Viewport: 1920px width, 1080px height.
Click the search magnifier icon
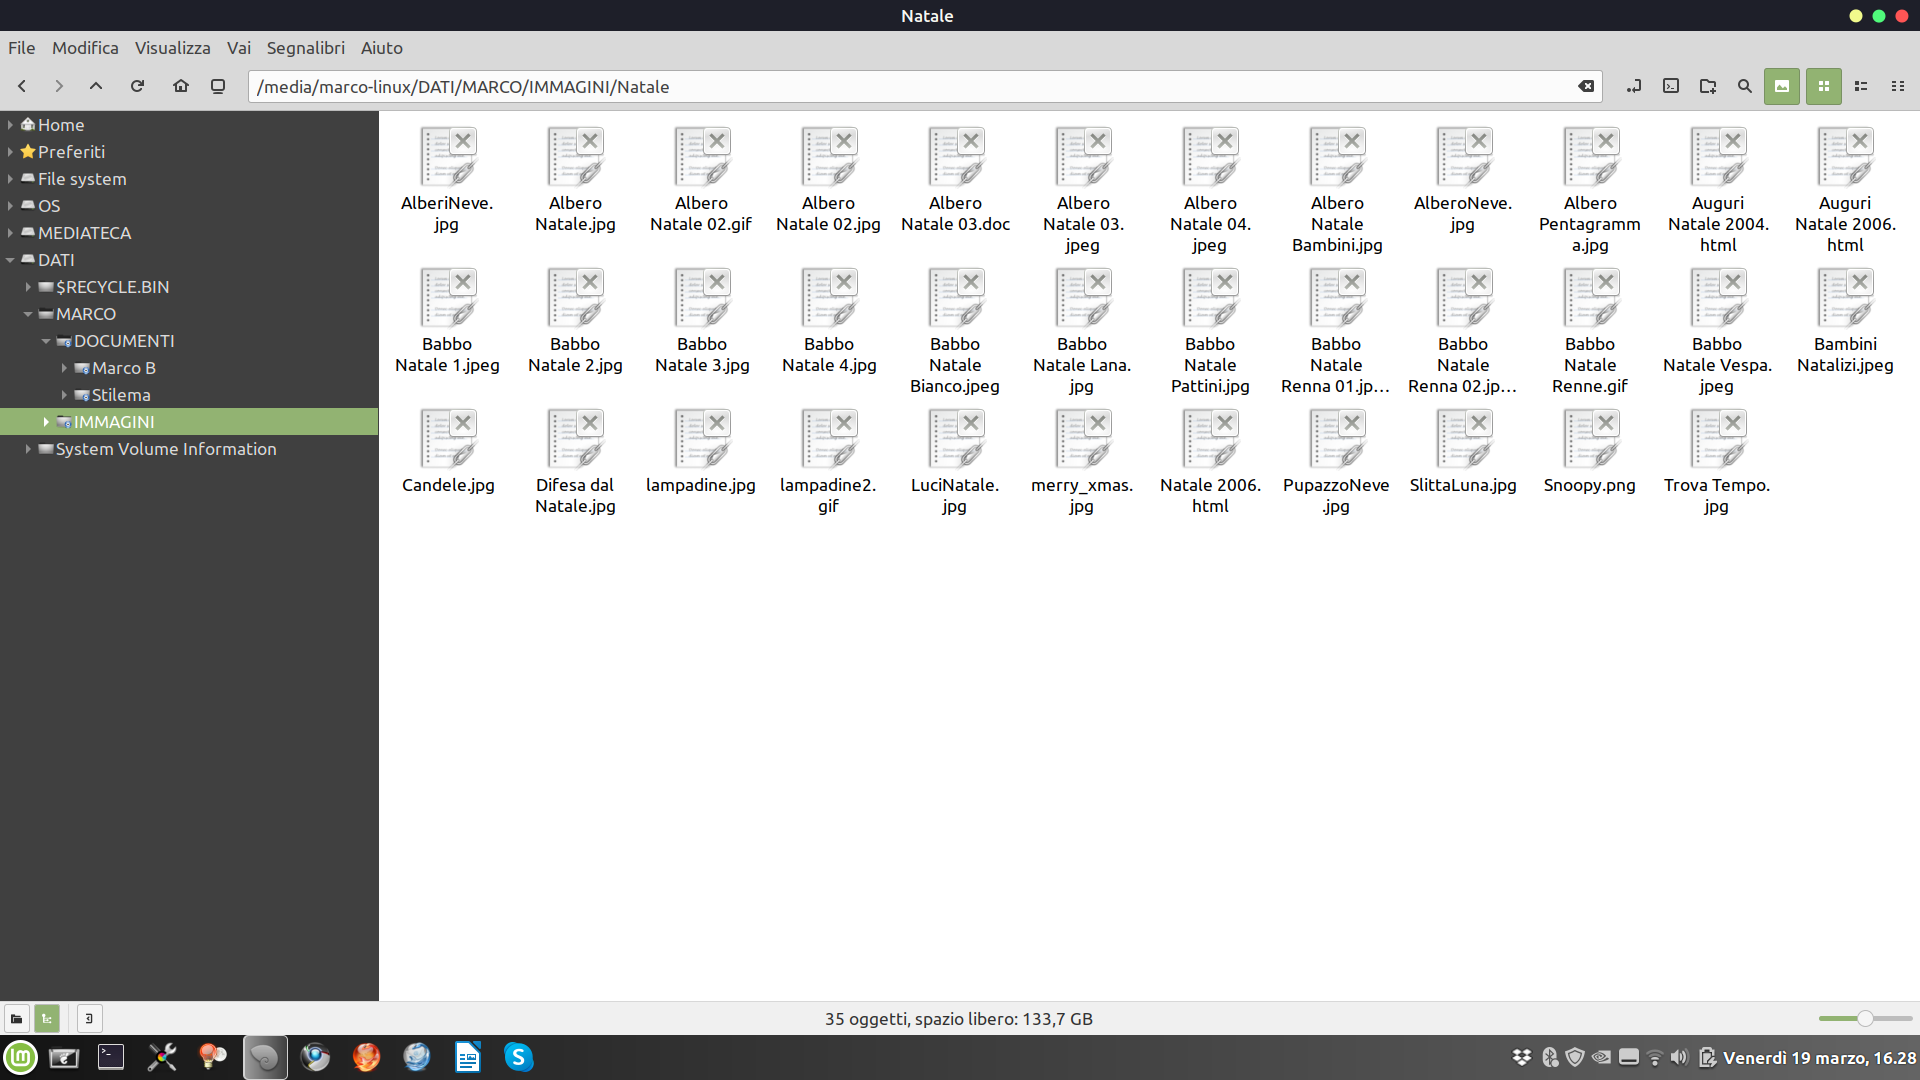(1745, 86)
